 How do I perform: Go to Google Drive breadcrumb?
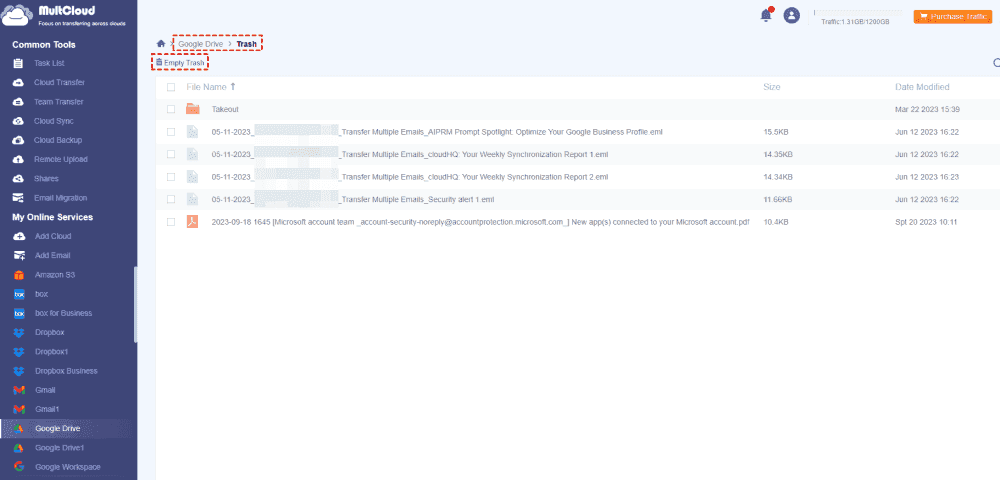coord(200,44)
